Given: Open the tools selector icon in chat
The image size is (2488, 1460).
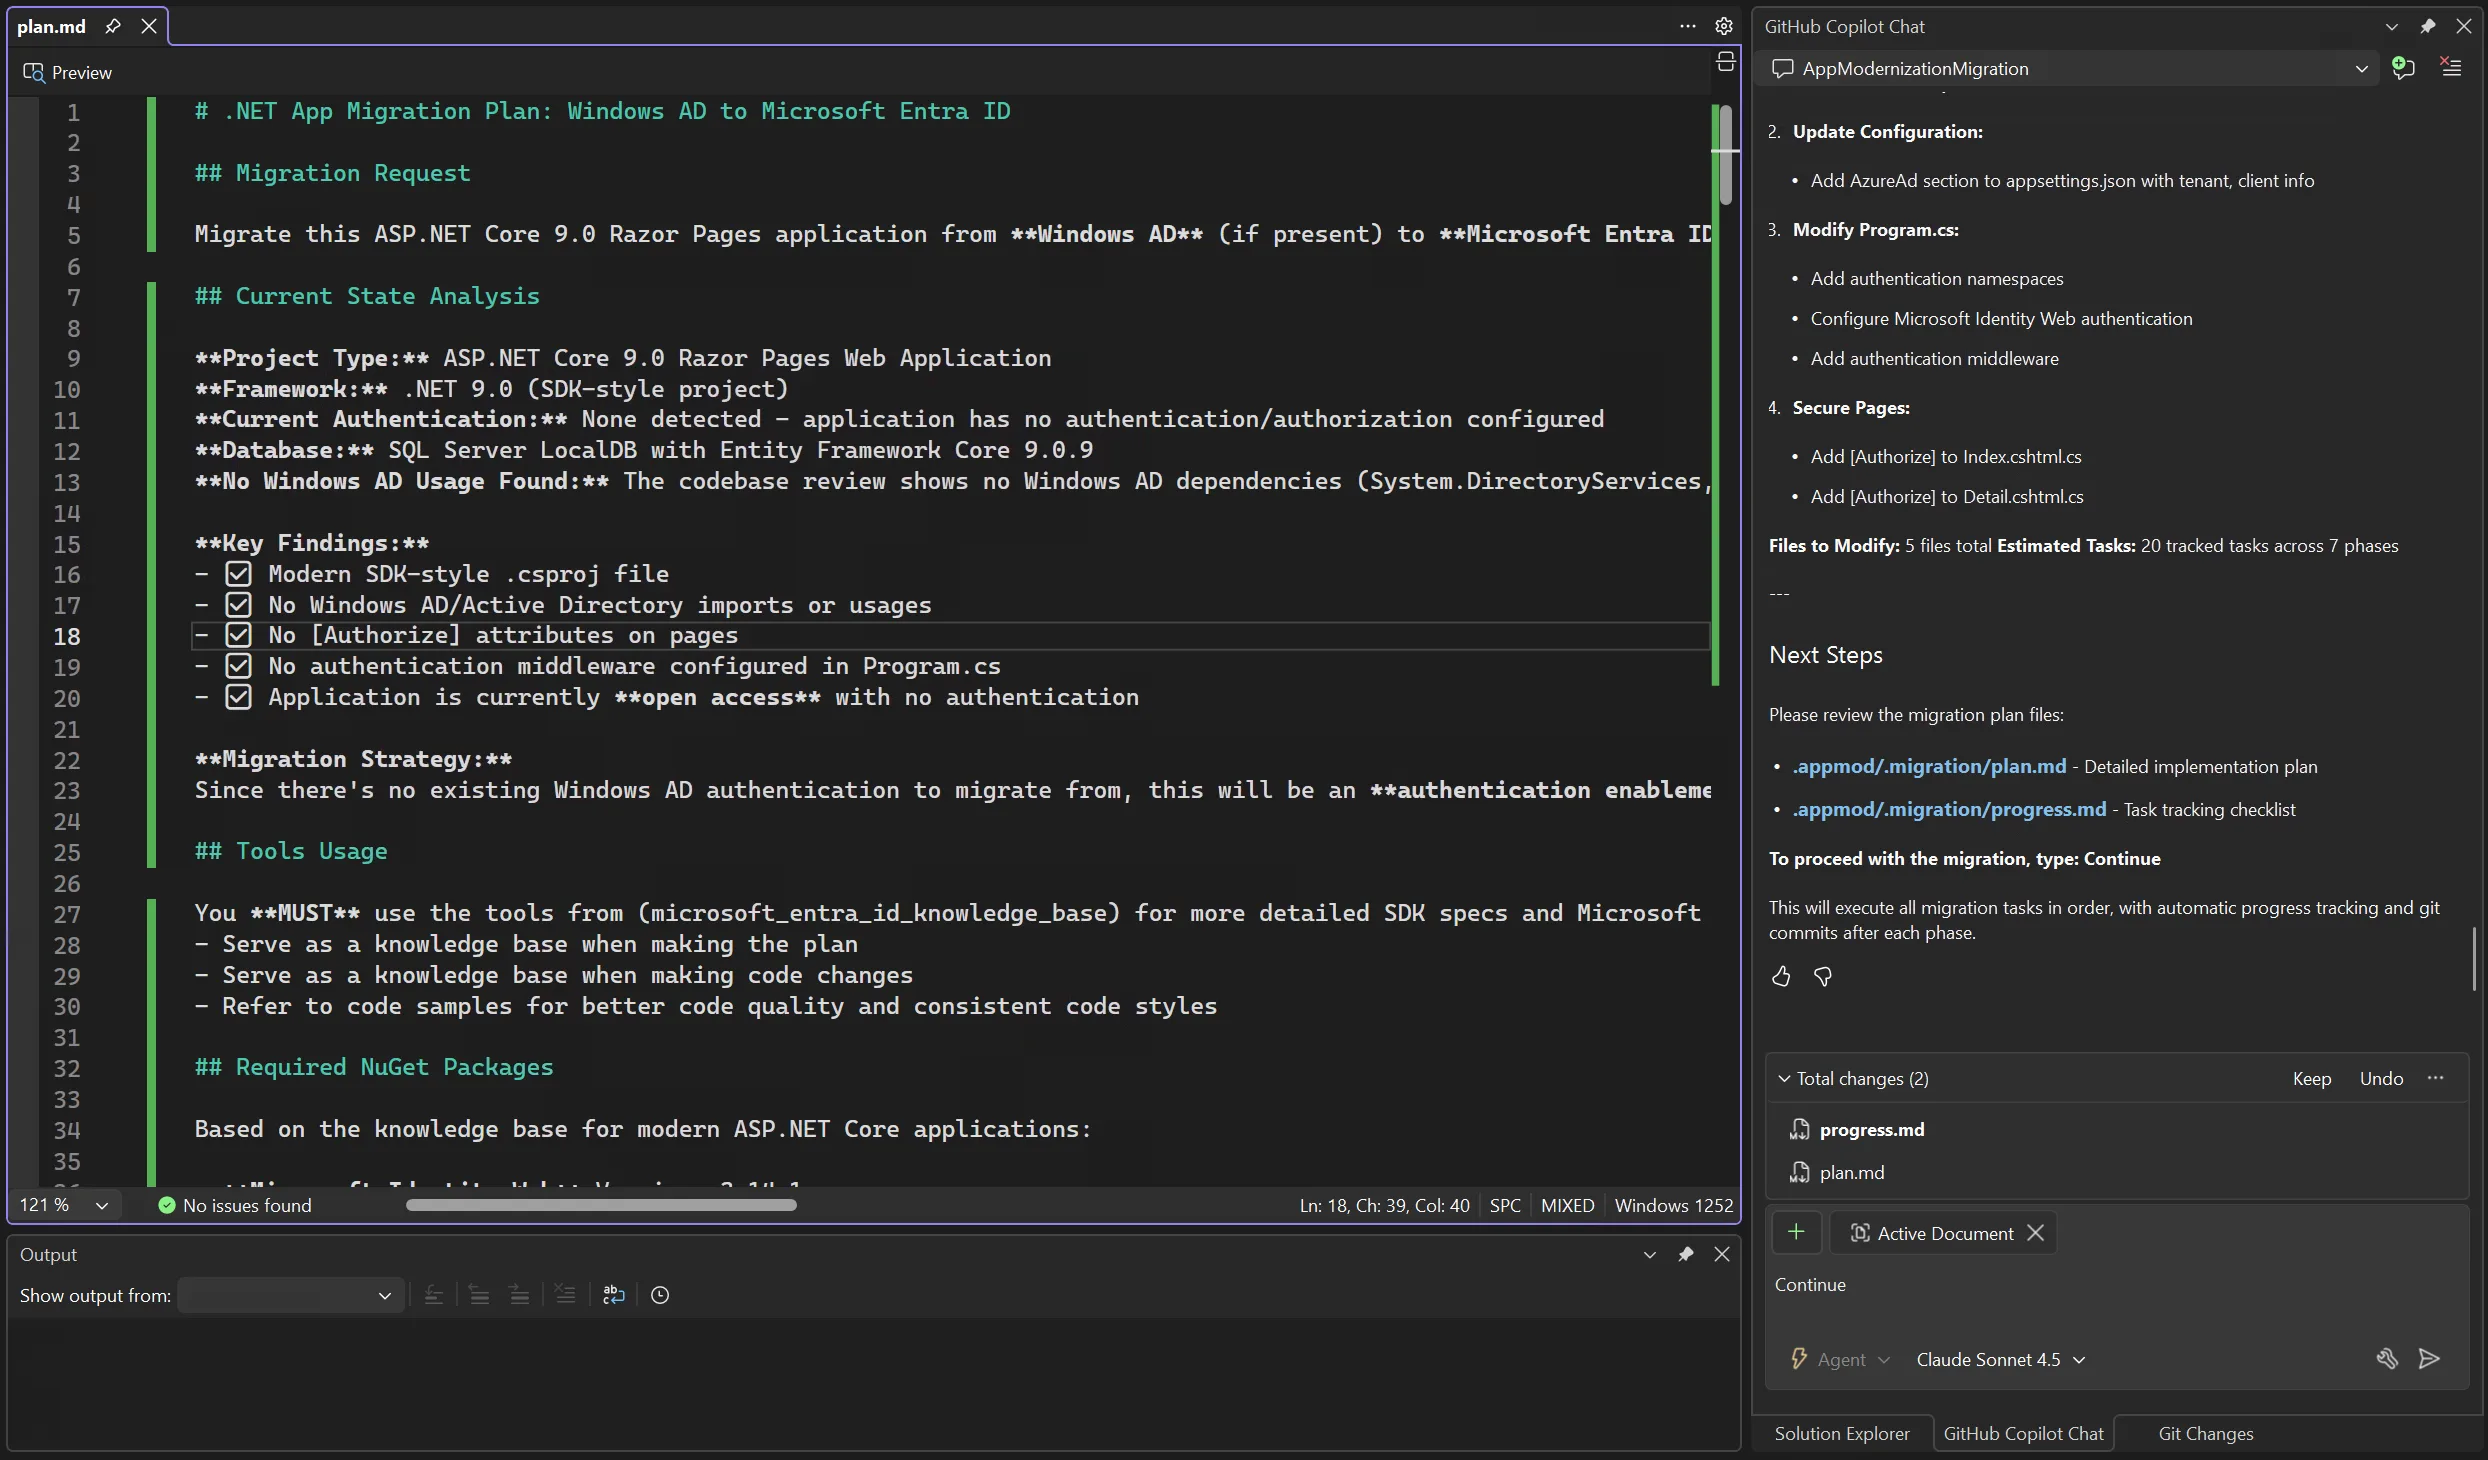Looking at the screenshot, I should click(2386, 1358).
